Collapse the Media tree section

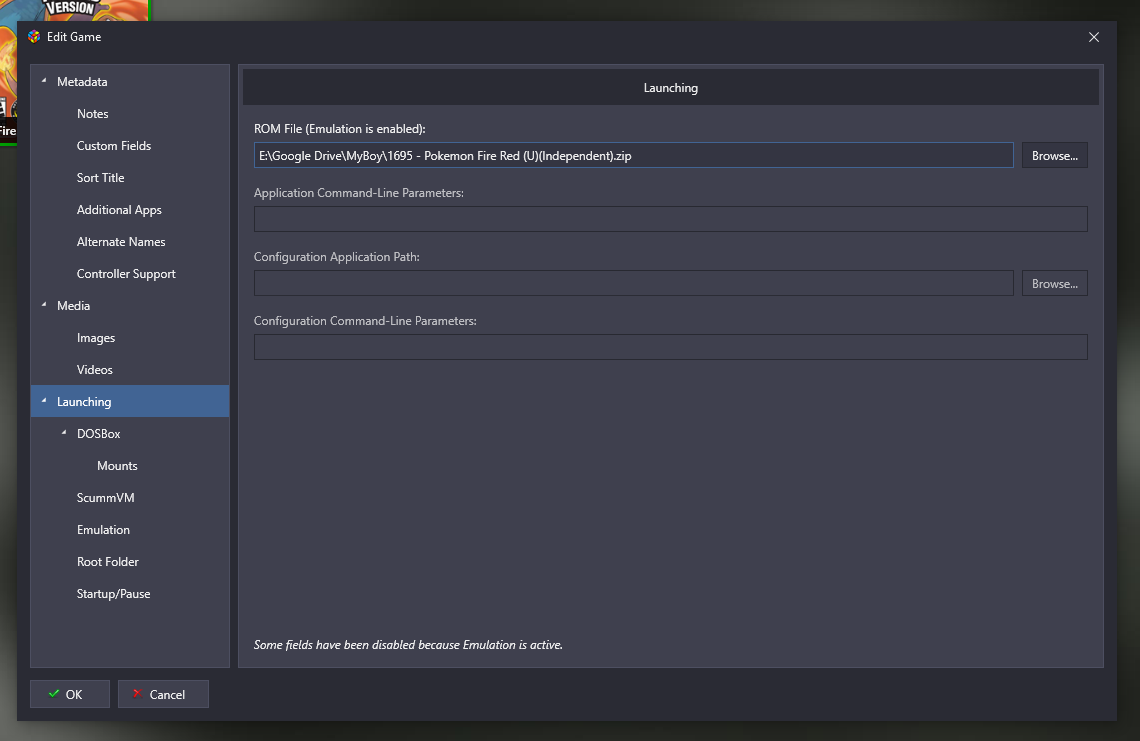[x=44, y=305]
